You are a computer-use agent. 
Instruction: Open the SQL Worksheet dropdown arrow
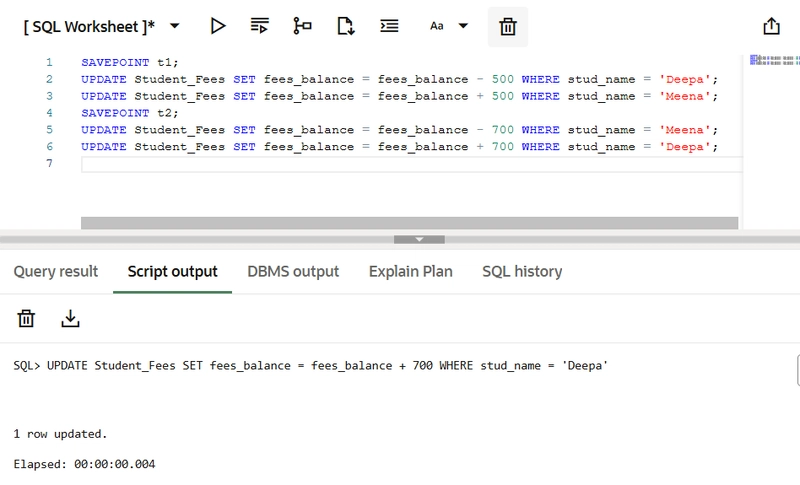[x=175, y=26]
